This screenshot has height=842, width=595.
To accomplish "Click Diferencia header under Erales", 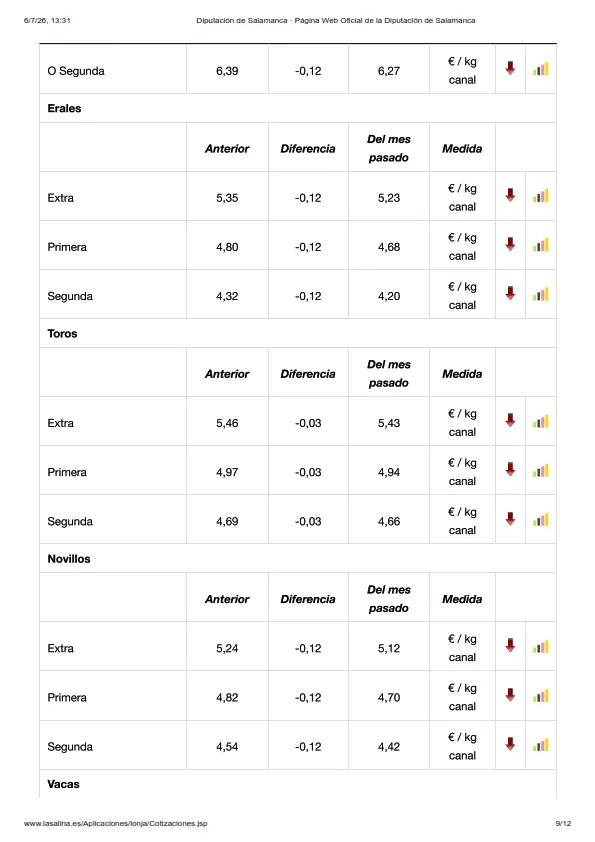I will [308, 149].
